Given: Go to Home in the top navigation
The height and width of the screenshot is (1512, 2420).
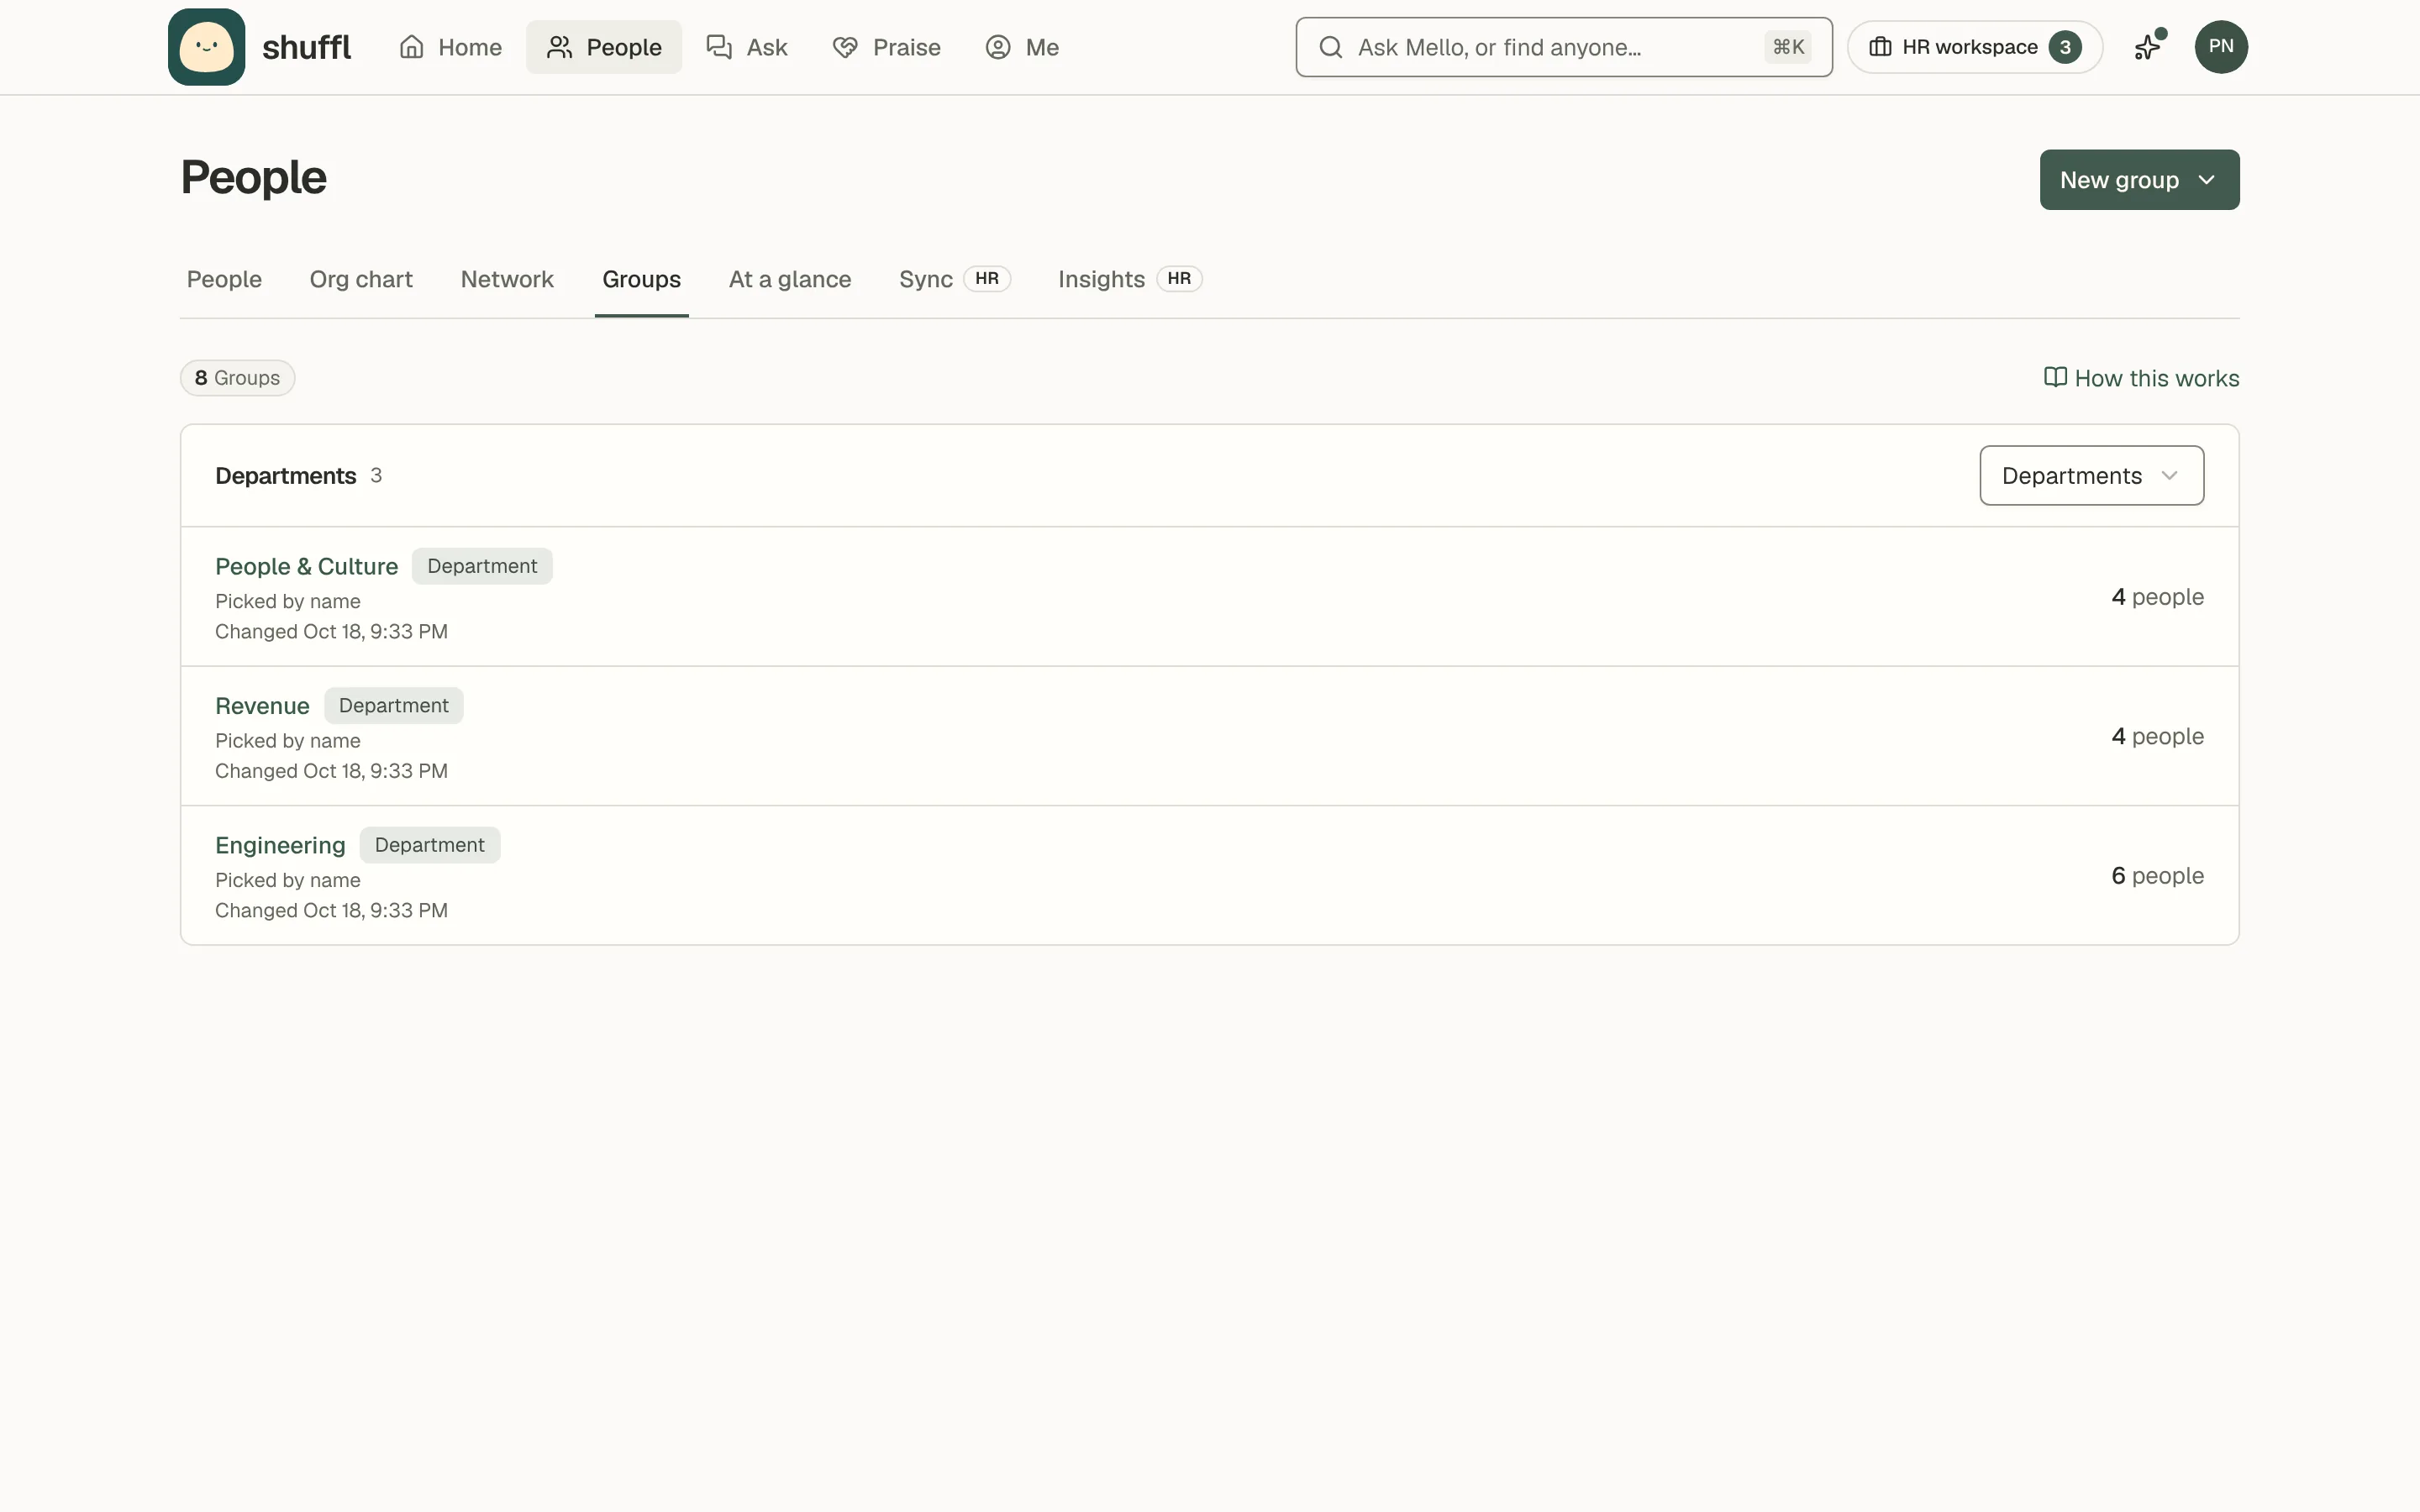Looking at the screenshot, I should click(450, 47).
